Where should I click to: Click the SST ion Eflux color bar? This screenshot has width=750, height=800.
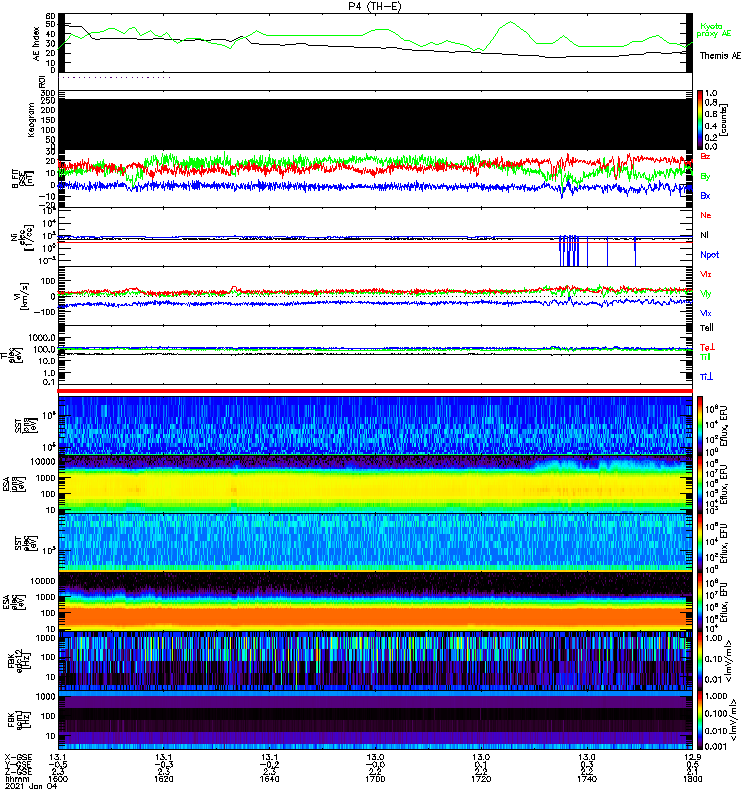coord(700,424)
